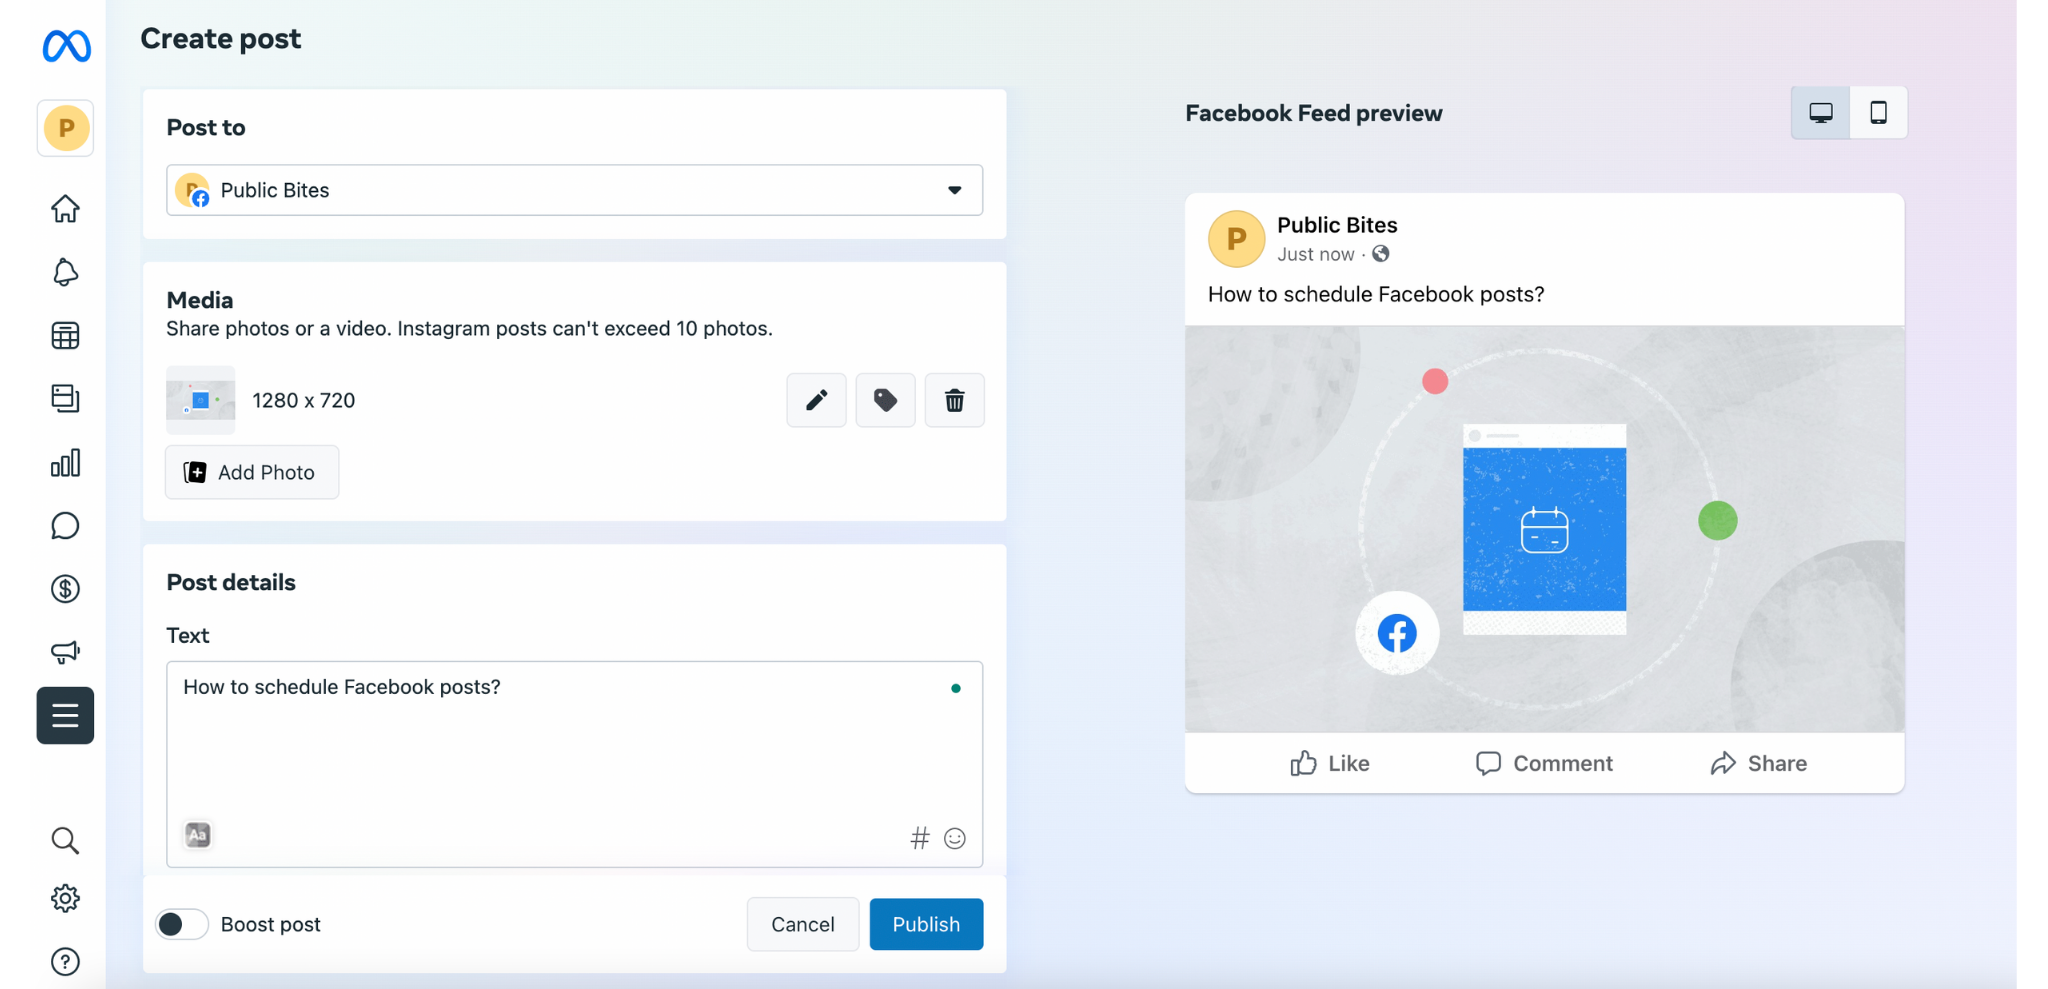Screen dimensions: 2048x989
Task: Open Settings gear in the sidebar
Action: point(65,898)
